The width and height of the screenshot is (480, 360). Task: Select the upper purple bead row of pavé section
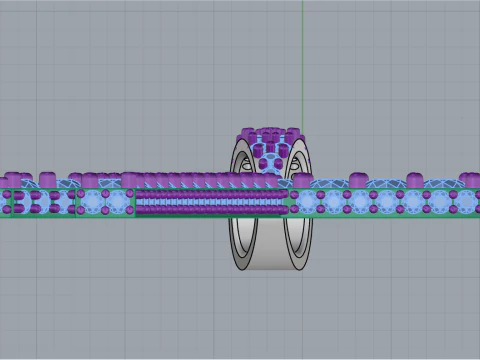(212, 194)
